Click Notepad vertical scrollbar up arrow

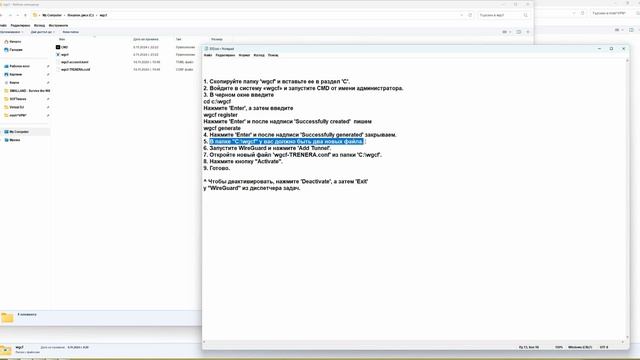coord(627,61)
